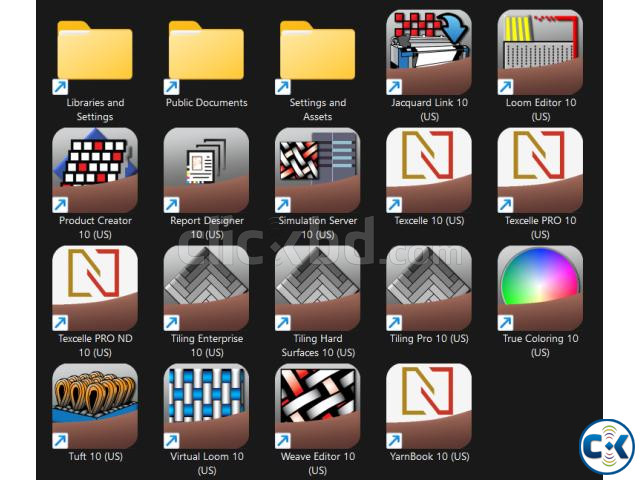The width and height of the screenshot is (640, 480).
Task: Open YarnBook 10 (US) icon
Action: tap(429, 406)
